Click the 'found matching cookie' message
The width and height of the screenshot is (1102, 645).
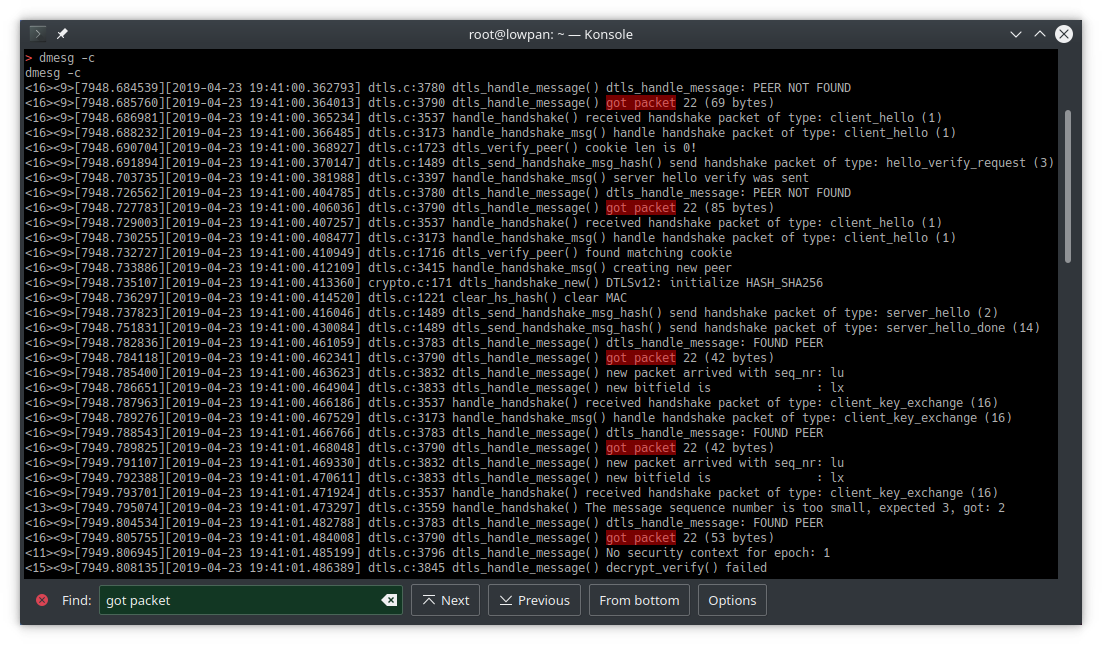tap(658, 253)
